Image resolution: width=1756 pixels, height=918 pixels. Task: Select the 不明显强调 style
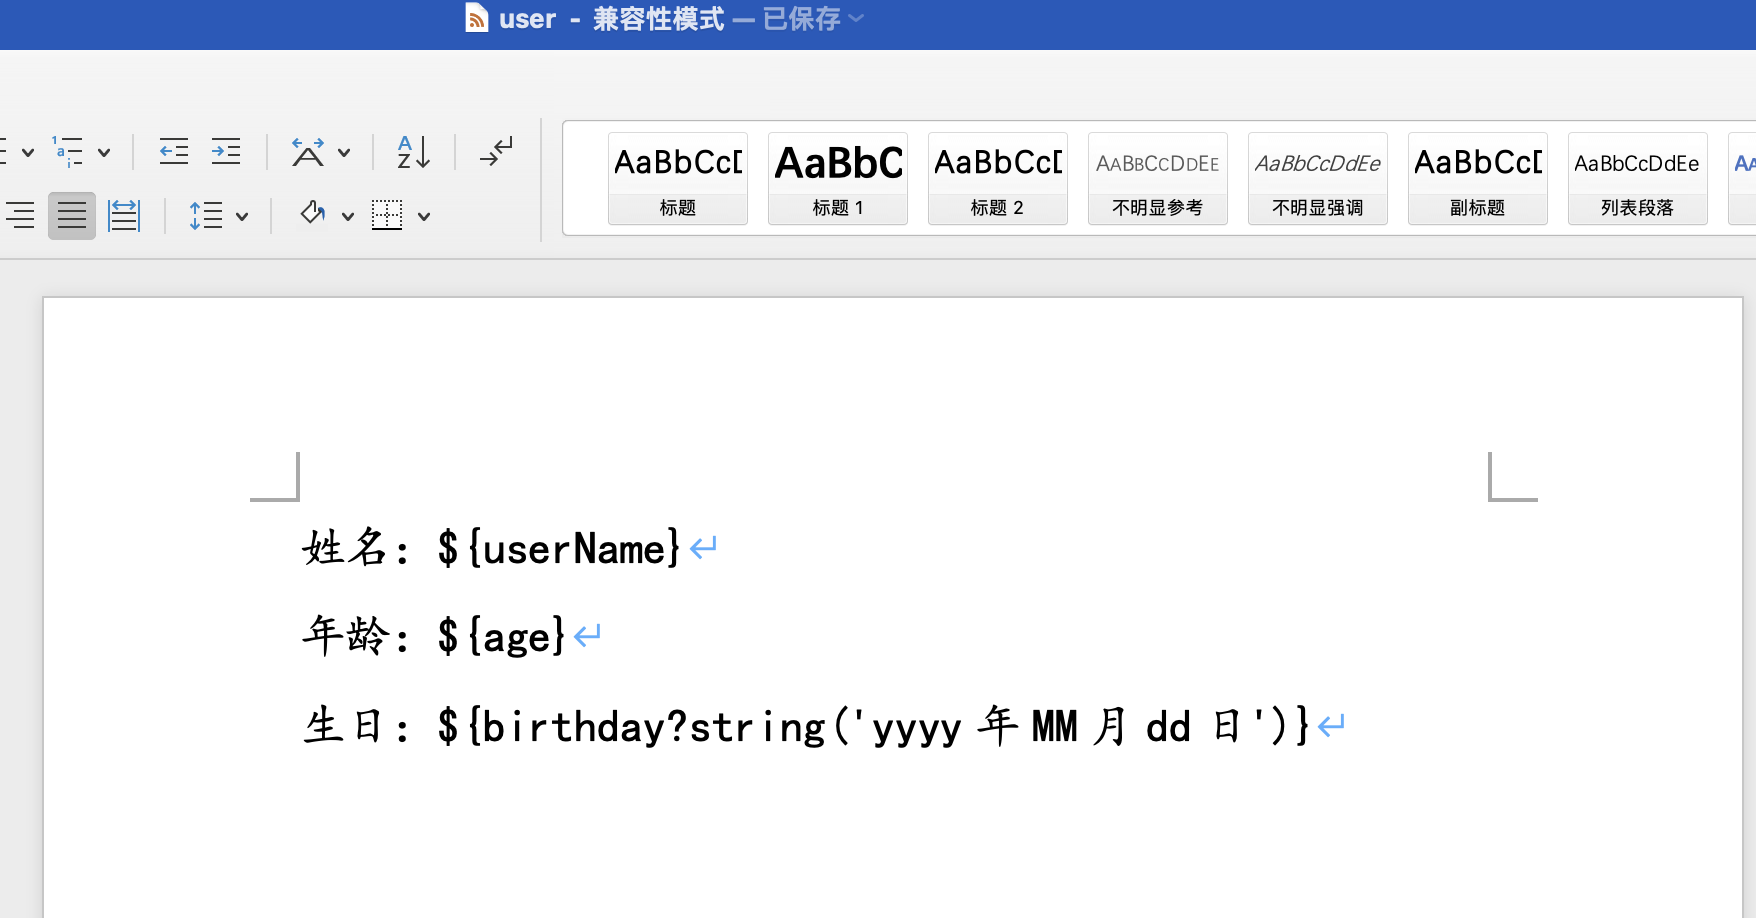pyautogui.click(x=1317, y=178)
